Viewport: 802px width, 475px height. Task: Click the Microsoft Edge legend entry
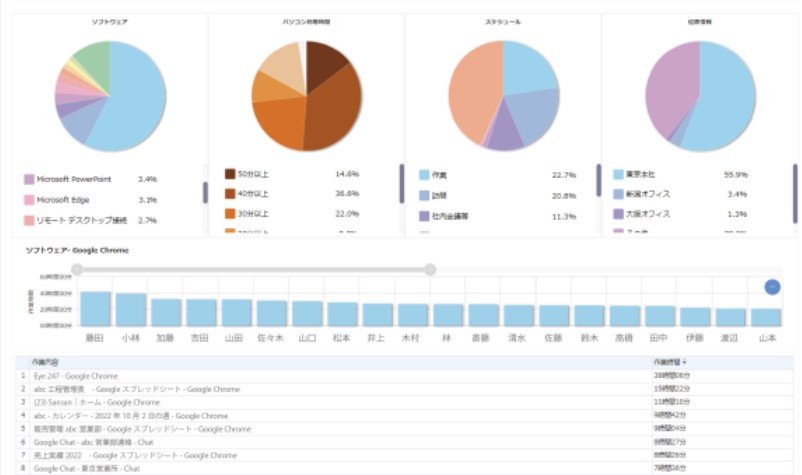pos(62,200)
